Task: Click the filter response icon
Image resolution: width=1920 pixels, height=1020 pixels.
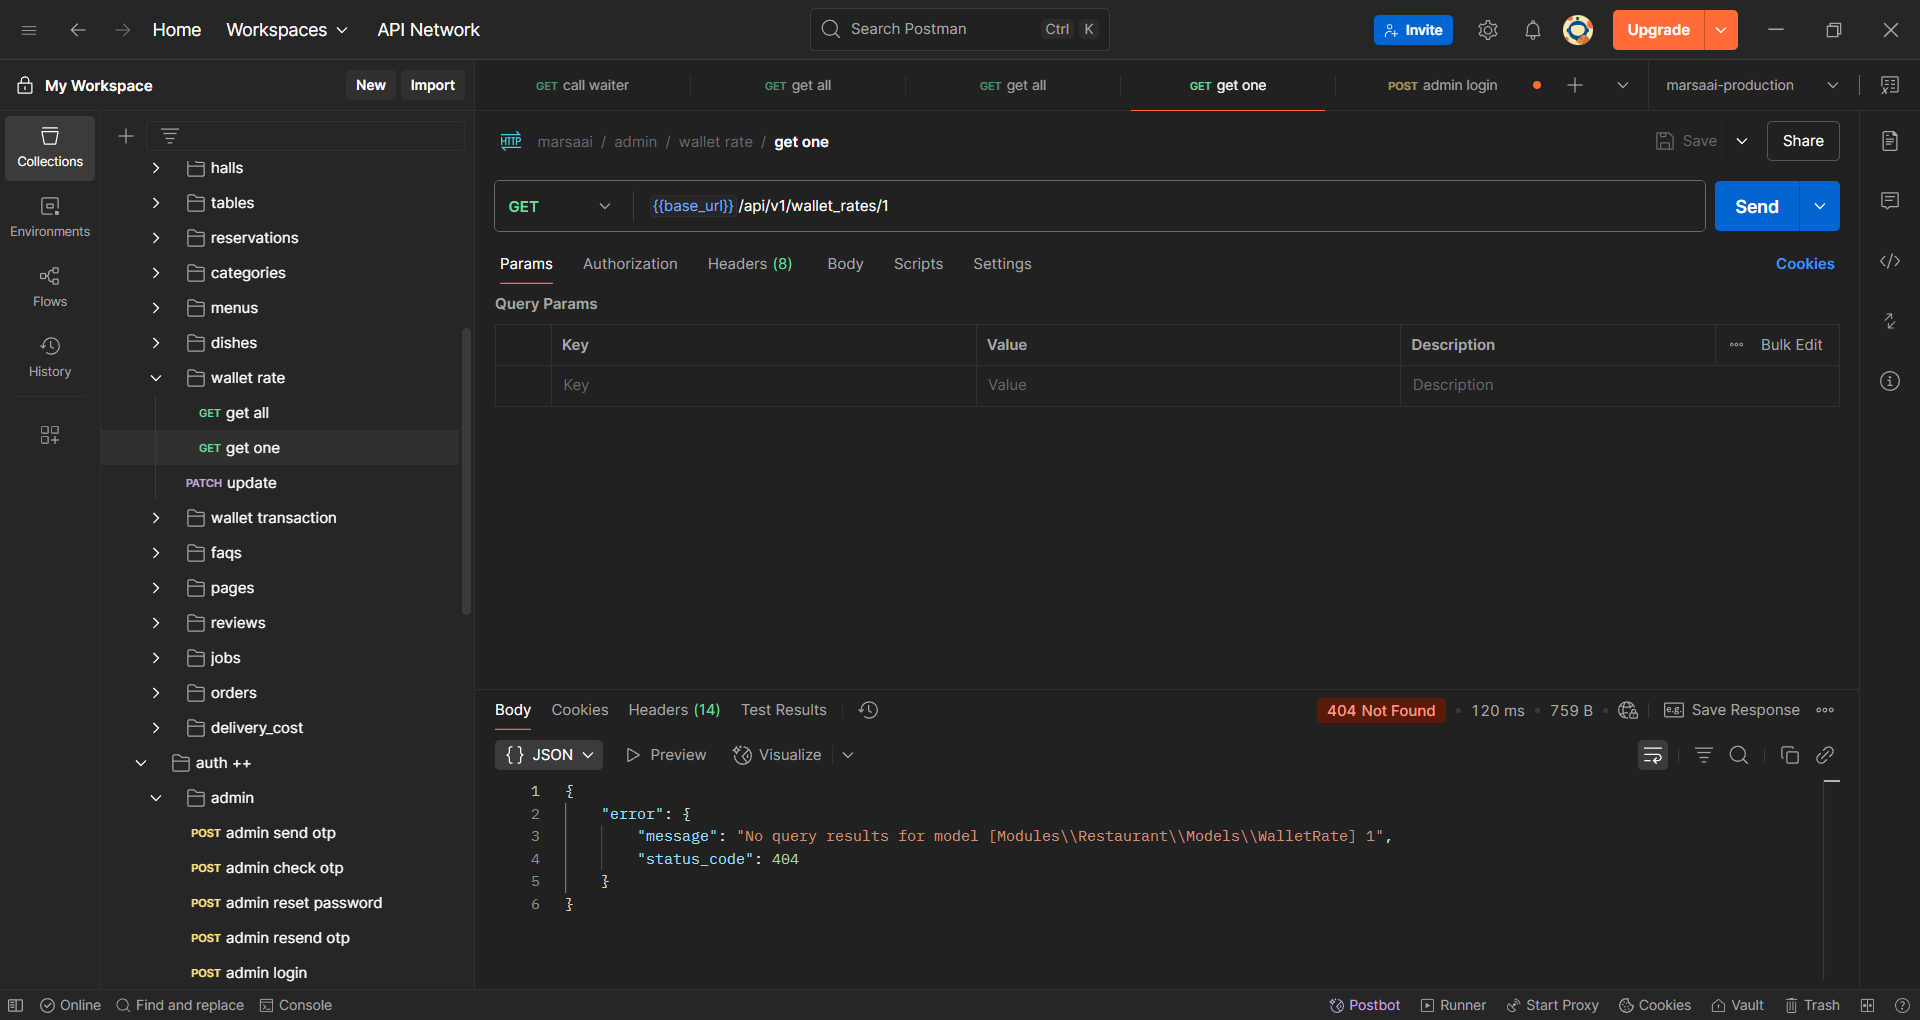Action: 1704,755
